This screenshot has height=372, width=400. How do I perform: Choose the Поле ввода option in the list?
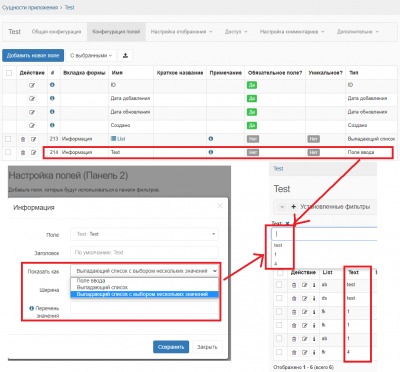(144, 281)
